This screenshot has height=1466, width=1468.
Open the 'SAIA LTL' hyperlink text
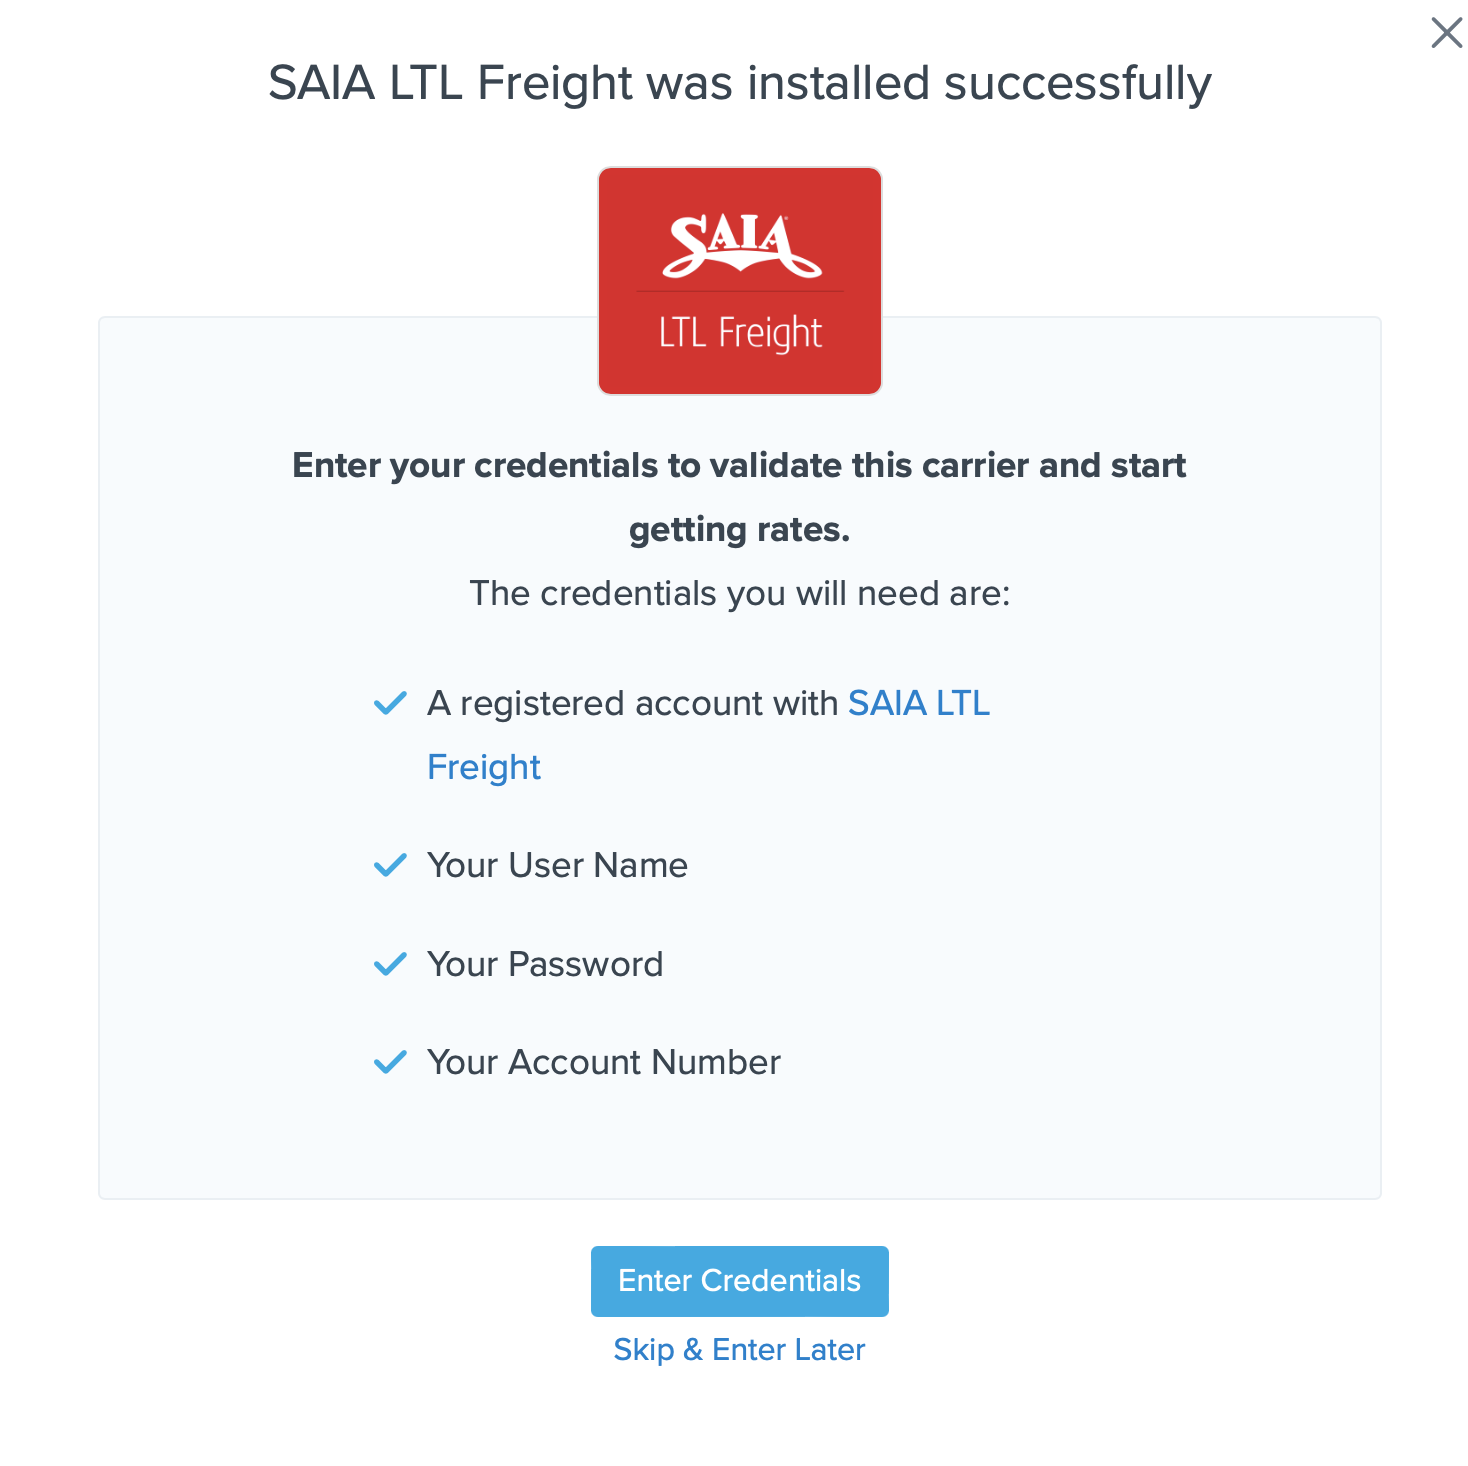coord(918,704)
